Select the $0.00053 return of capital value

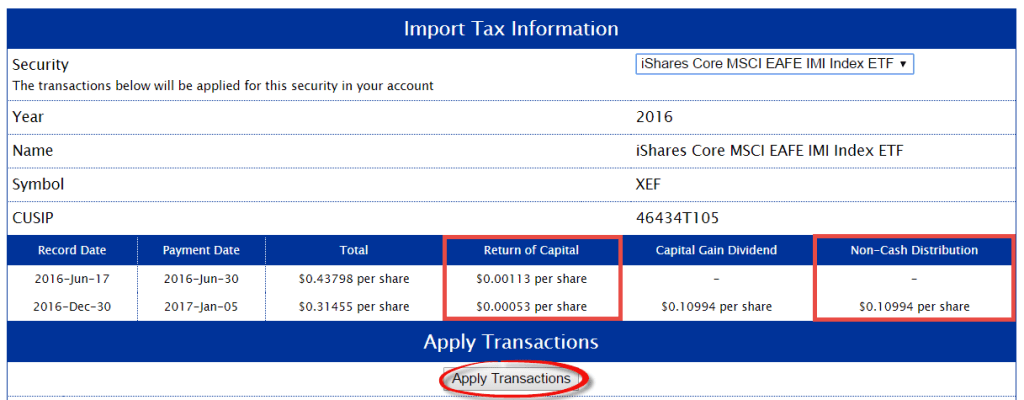click(x=531, y=306)
